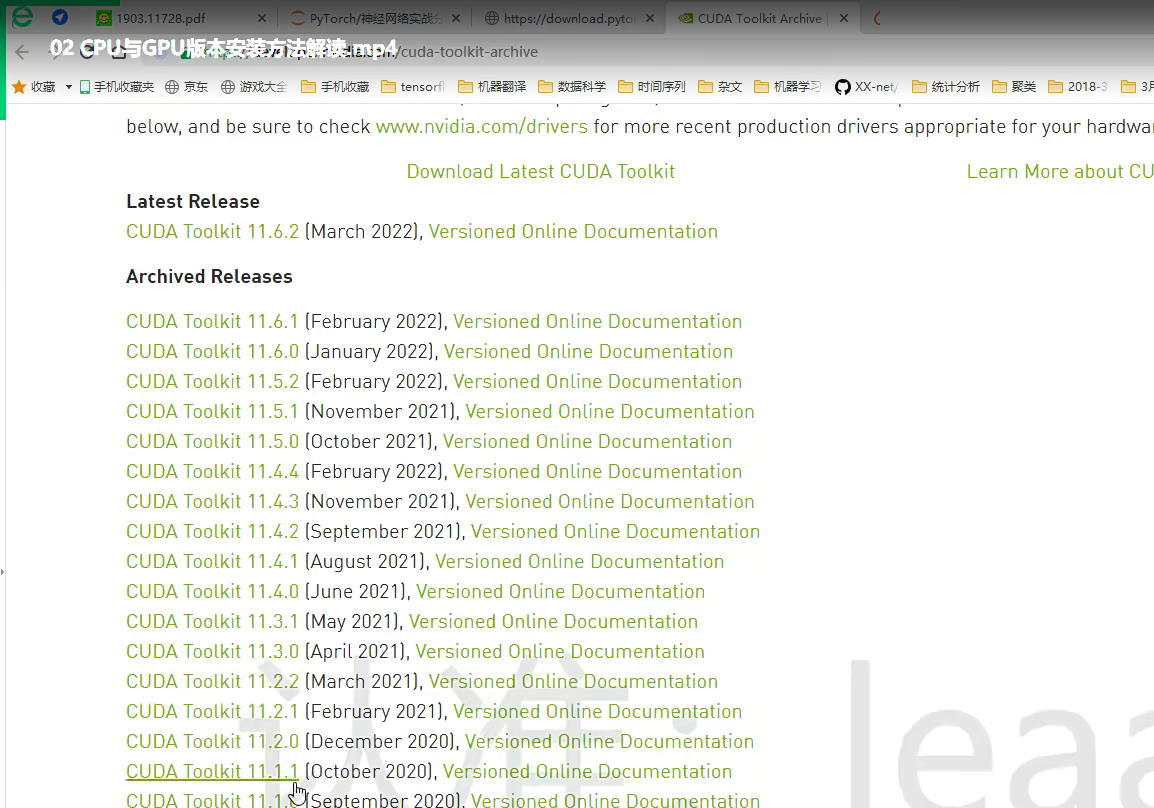Viewport: 1154px width, 808px height.
Task: Click the browser back arrow
Action: pyautogui.click(x=22, y=52)
